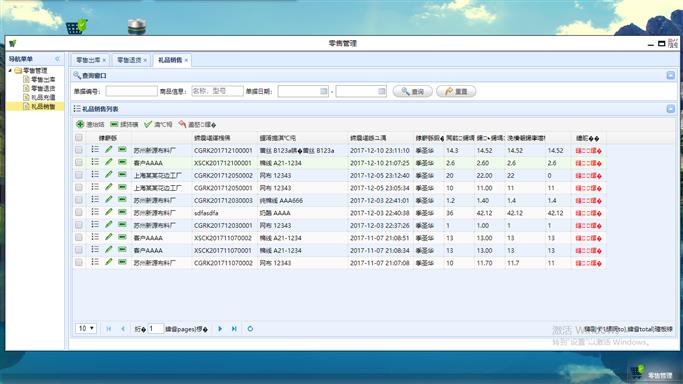Viewport: 683px width, 384px height.
Task: Click the list detail icon in the XSCK201712100001 row
Action: coord(95,162)
